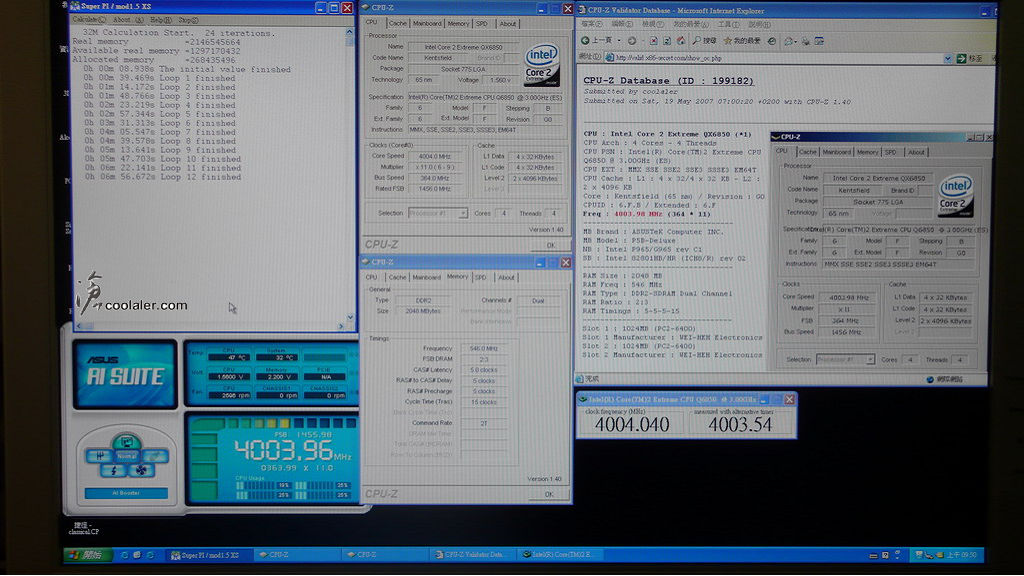Open the Edit menu in Internet Explorer

pyautogui.click(x=621, y=24)
